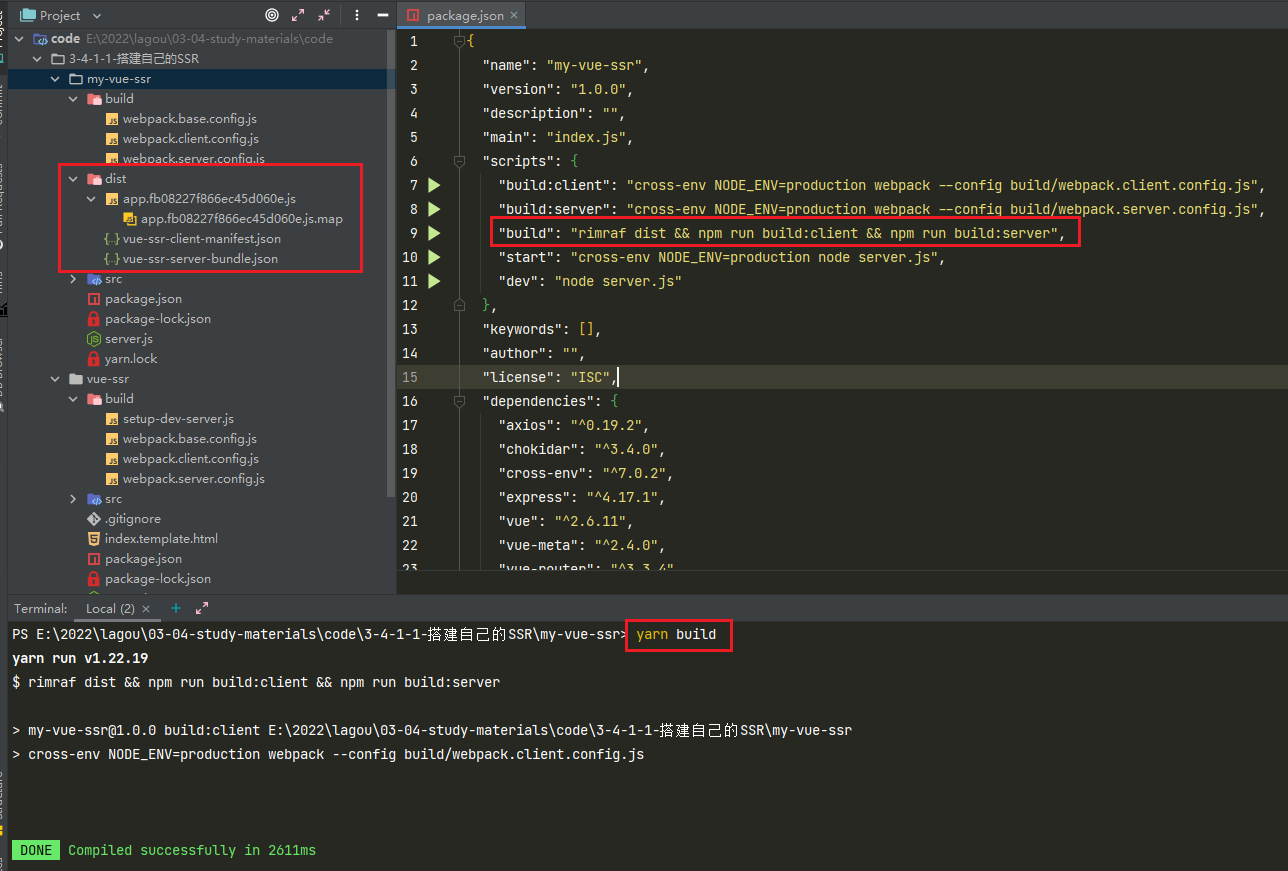
Task: Select 3-4-1-1-搭建自己的SSR folder in tree
Action: pyautogui.click(x=134, y=59)
